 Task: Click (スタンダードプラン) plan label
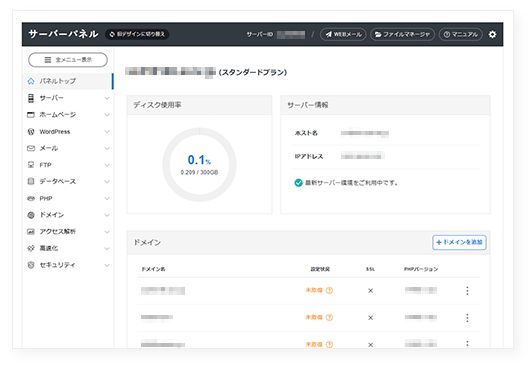click(x=253, y=72)
